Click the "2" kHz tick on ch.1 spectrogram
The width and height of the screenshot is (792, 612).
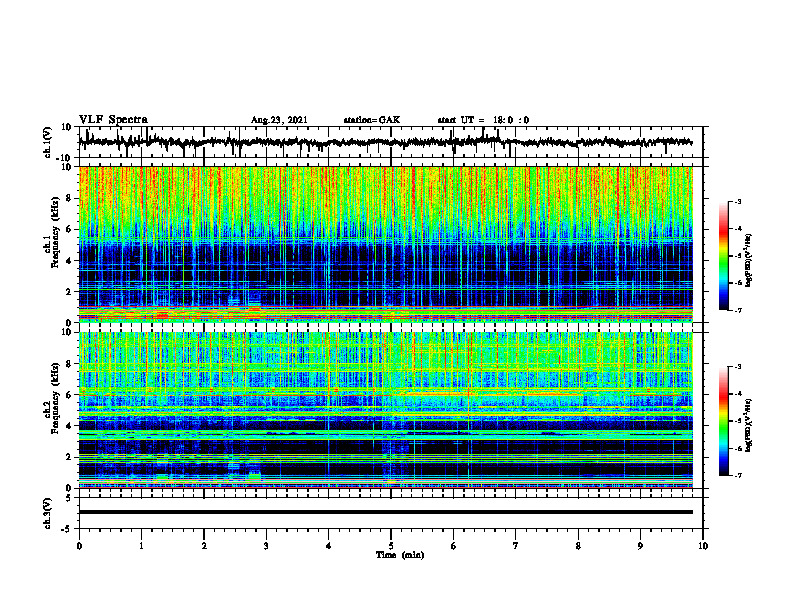[69, 291]
